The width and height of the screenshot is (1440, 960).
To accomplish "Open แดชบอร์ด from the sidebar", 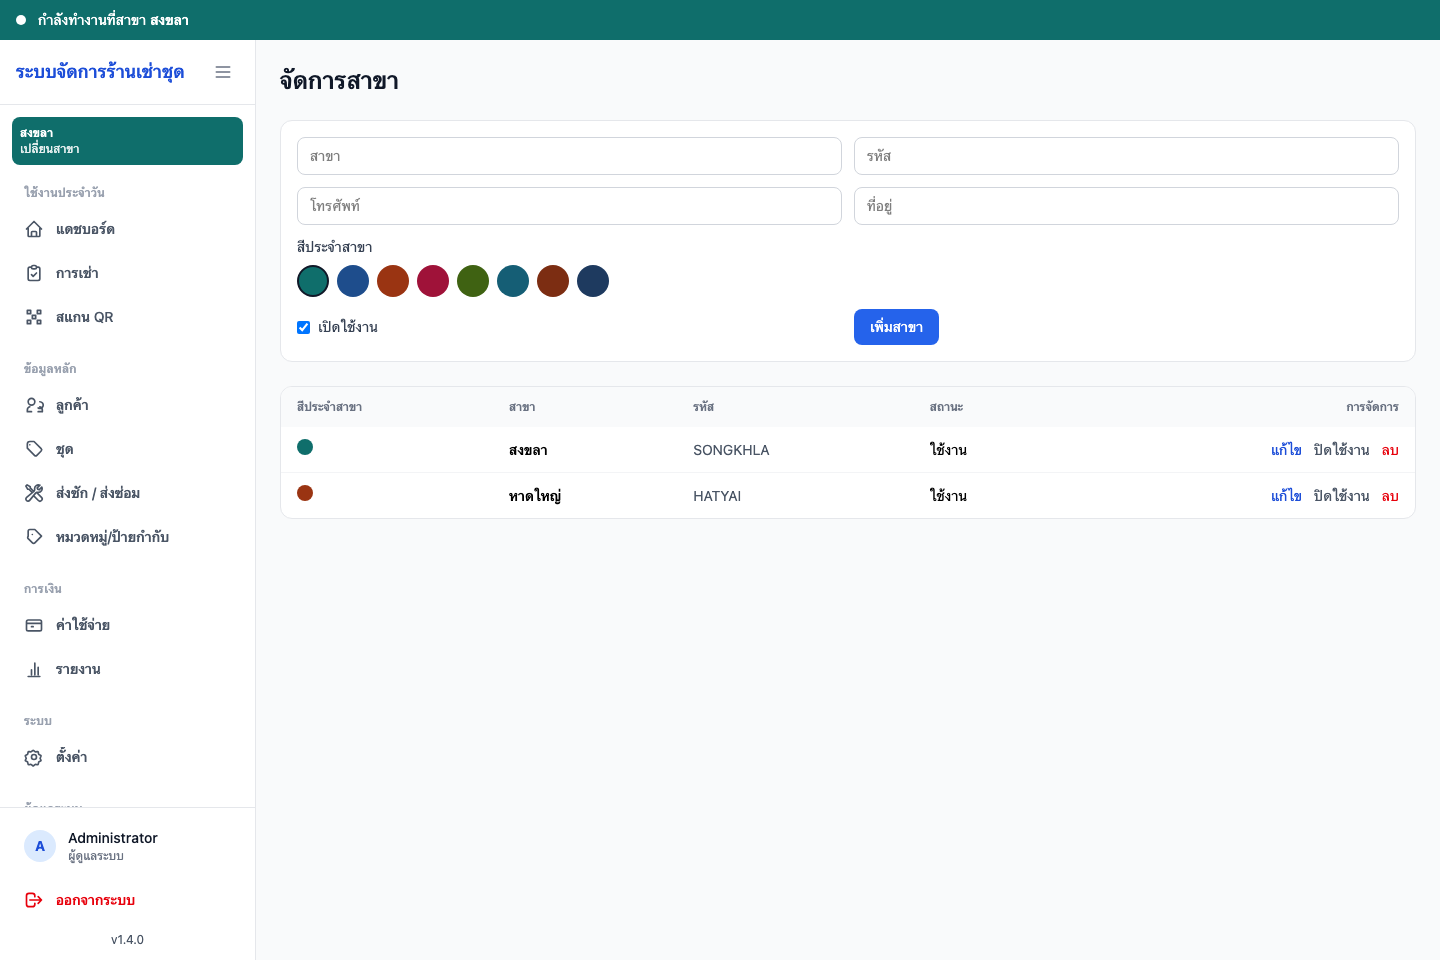I will pyautogui.click(x=127, y=229).
